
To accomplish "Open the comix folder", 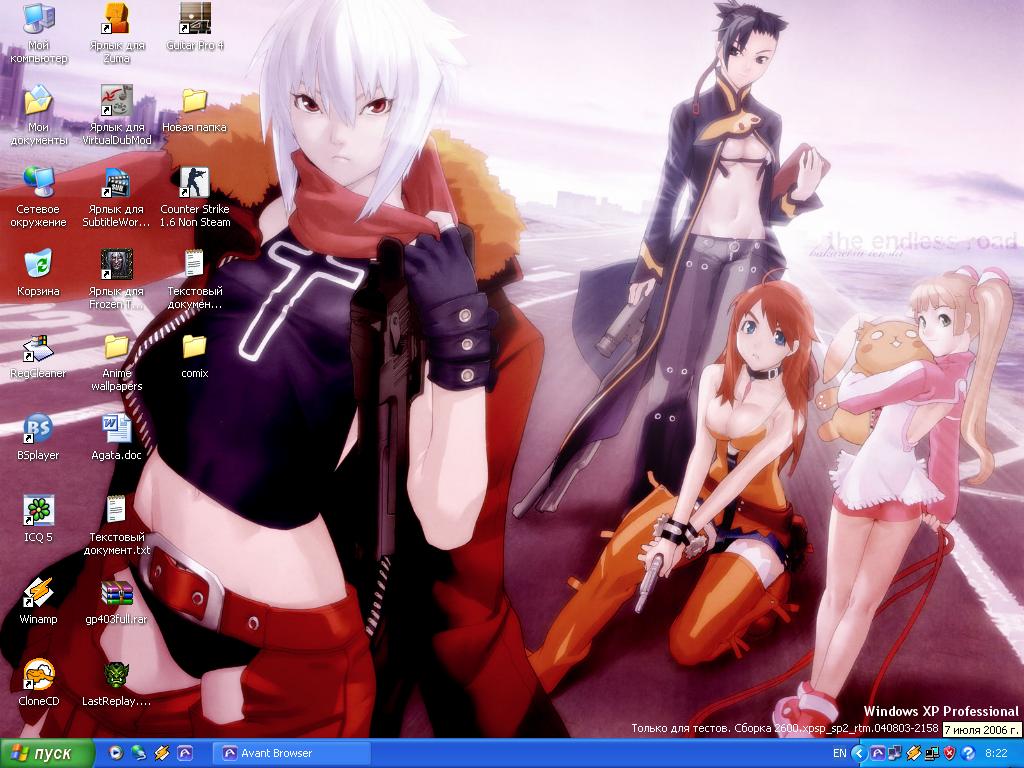I will 195,347.
